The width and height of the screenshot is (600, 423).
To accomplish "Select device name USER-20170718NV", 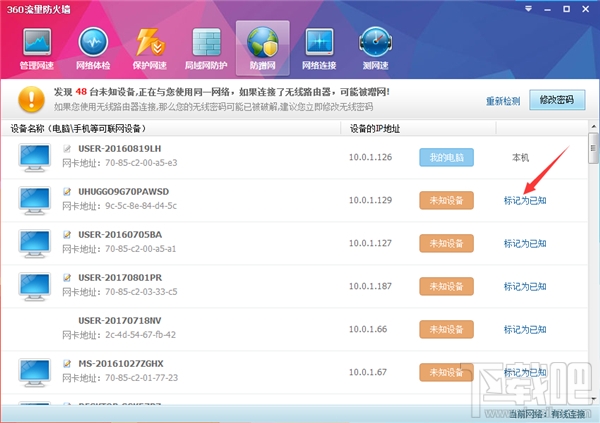I will (120, 320).
